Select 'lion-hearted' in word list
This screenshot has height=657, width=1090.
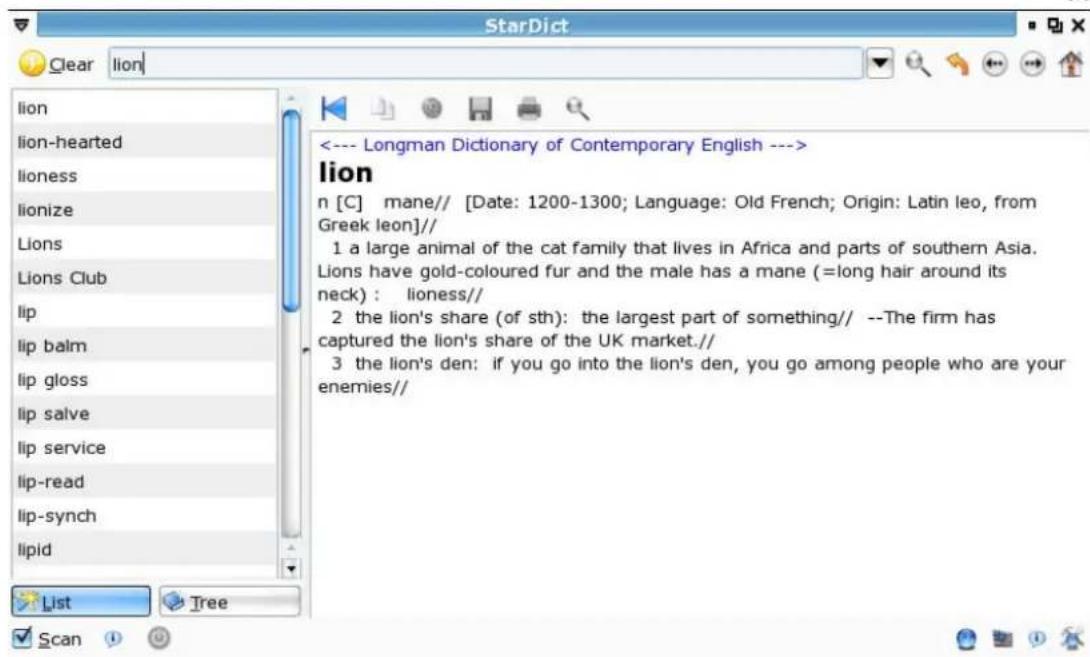[144, 143]
